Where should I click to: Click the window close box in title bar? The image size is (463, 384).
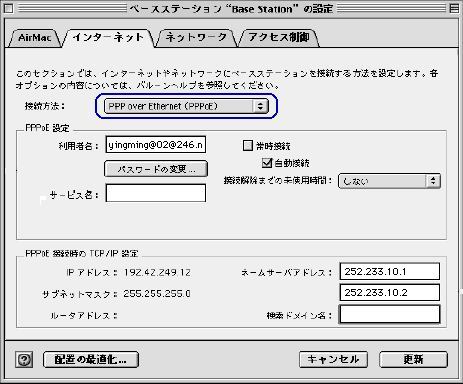9,8
